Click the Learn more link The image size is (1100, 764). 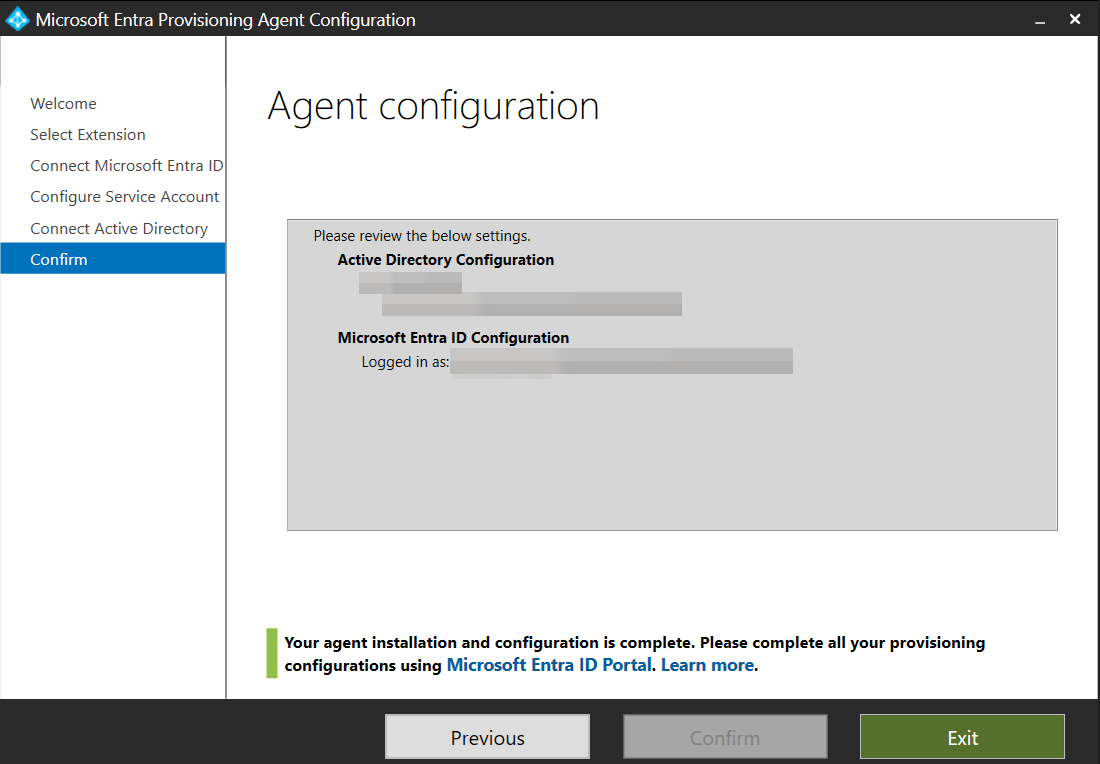(707, 664)
